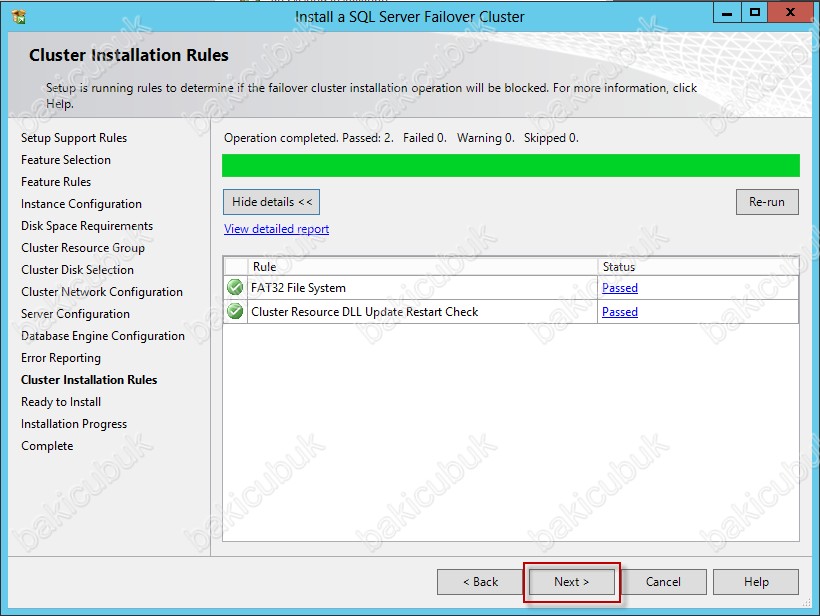
Task: Click the Status column header
Action: tap(698, 266)
